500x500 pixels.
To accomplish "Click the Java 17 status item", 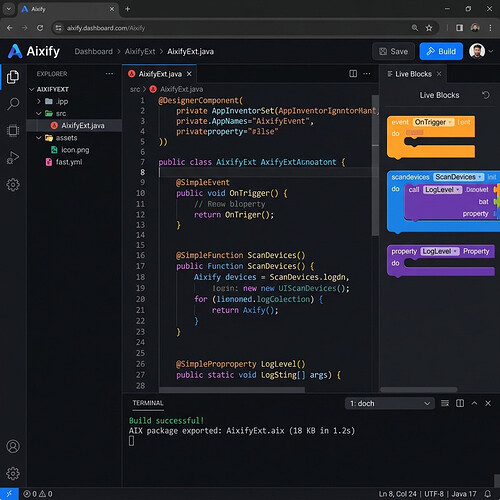I will (x=464, y=494).
